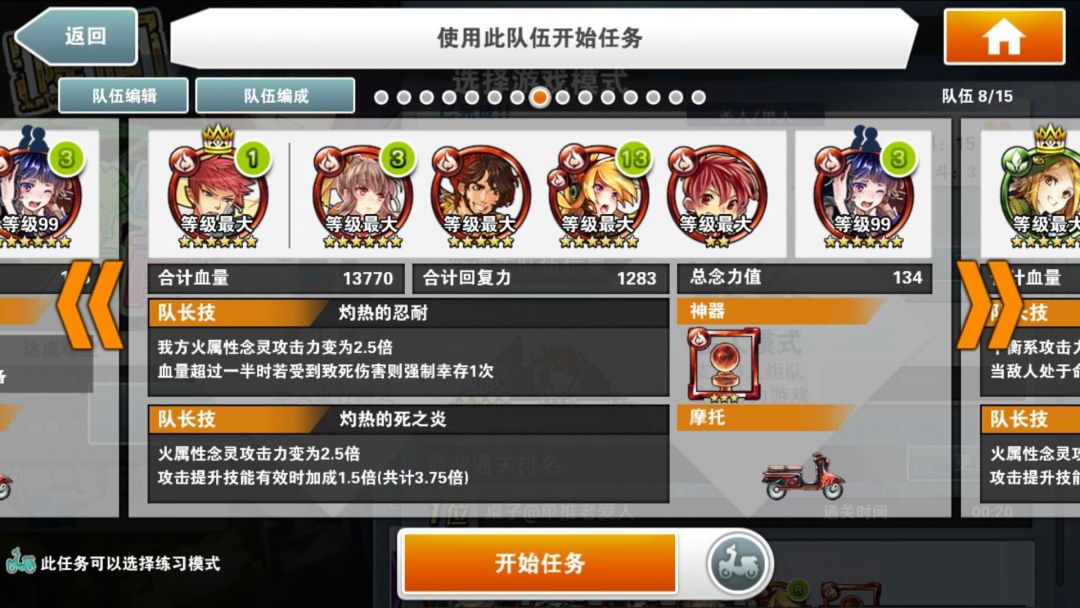Select the currently highlighted eighth team dot

point(539,98)
